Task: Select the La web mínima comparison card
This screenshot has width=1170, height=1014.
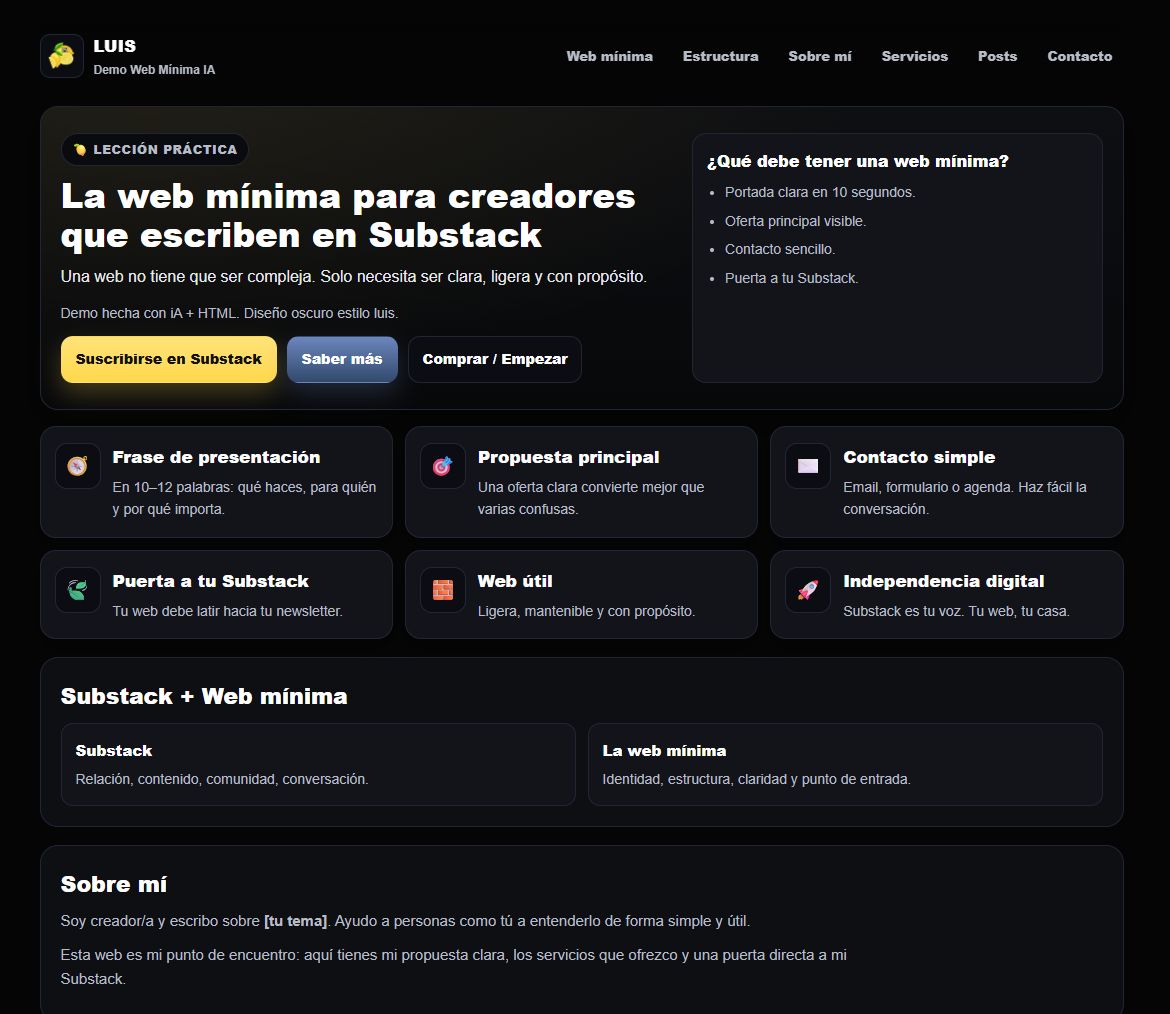Action: point(844,764)
